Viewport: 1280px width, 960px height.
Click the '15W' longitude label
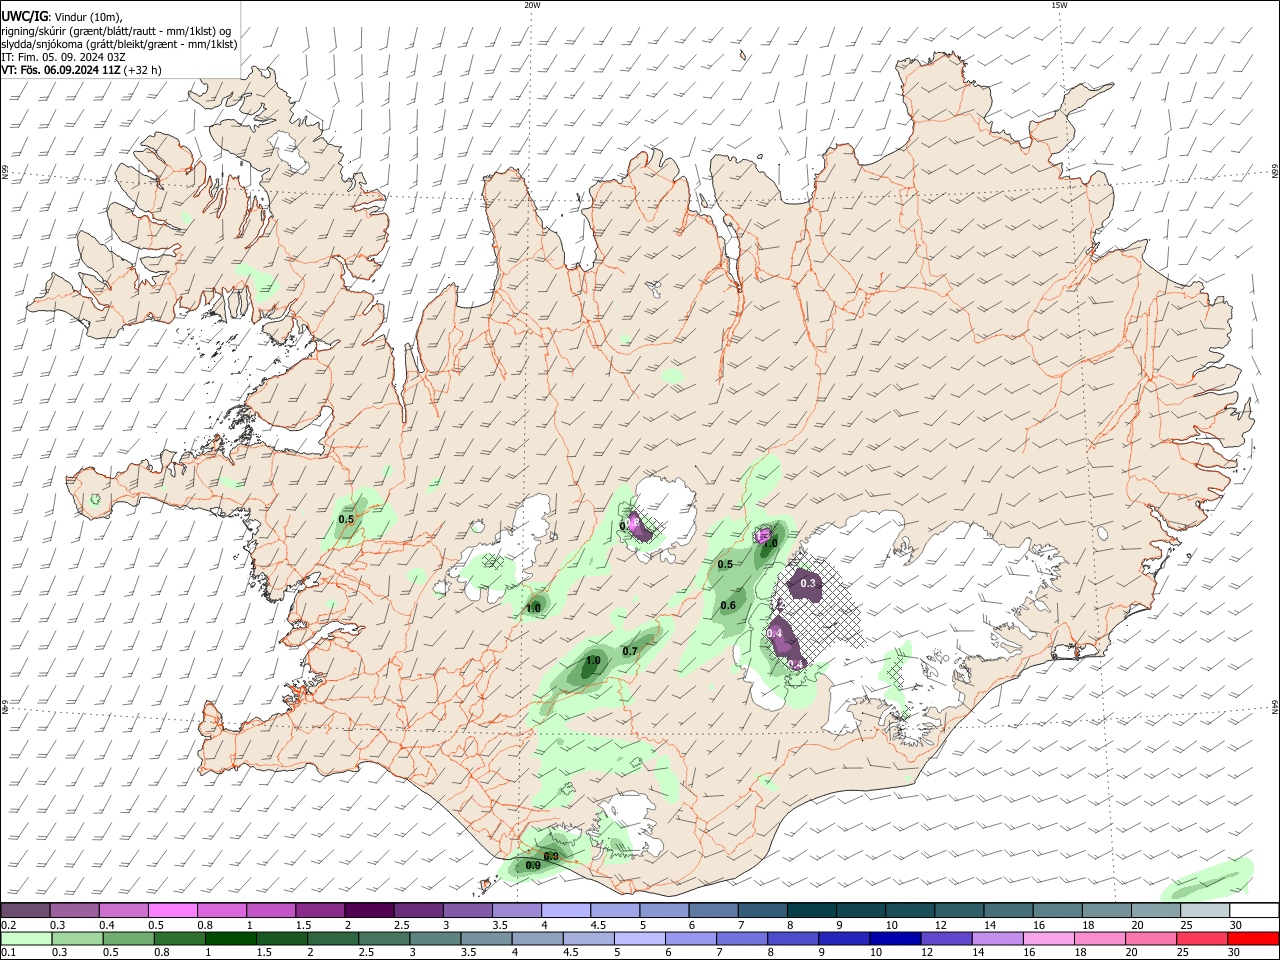pyautogui.click(x=1059, y=5)
